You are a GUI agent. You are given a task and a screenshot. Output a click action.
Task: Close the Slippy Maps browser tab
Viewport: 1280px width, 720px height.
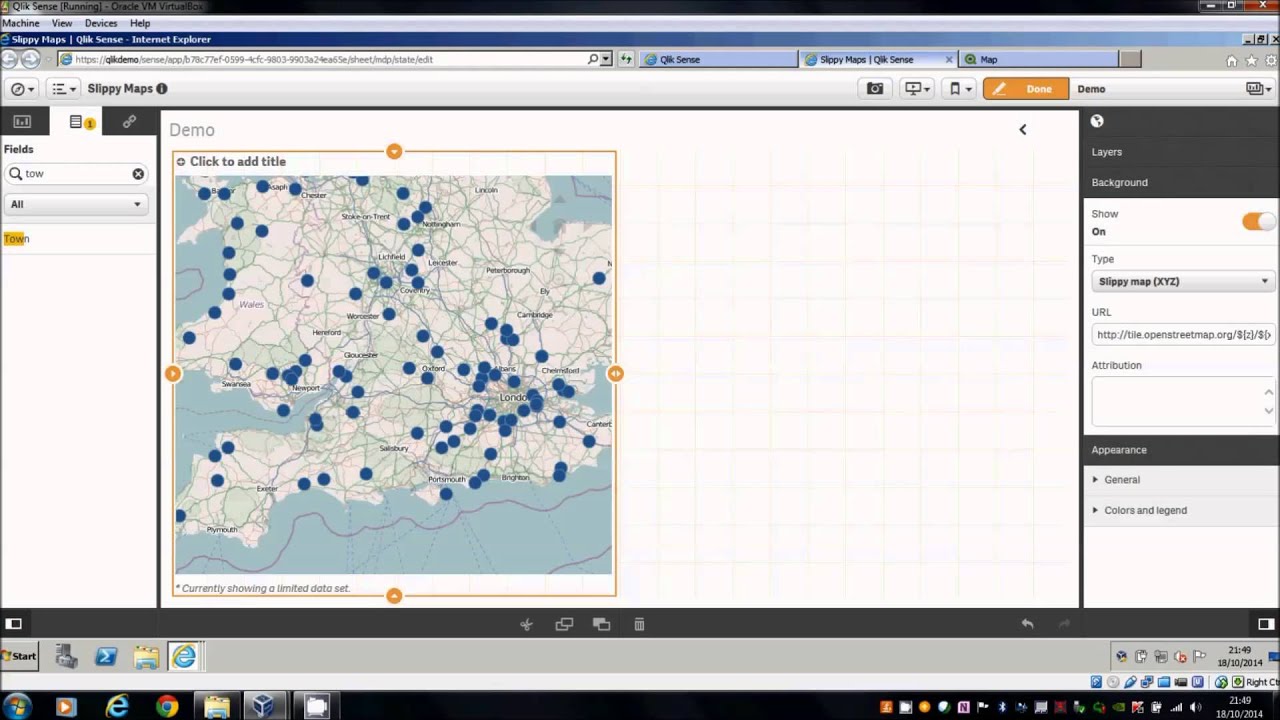coord(949,60)
